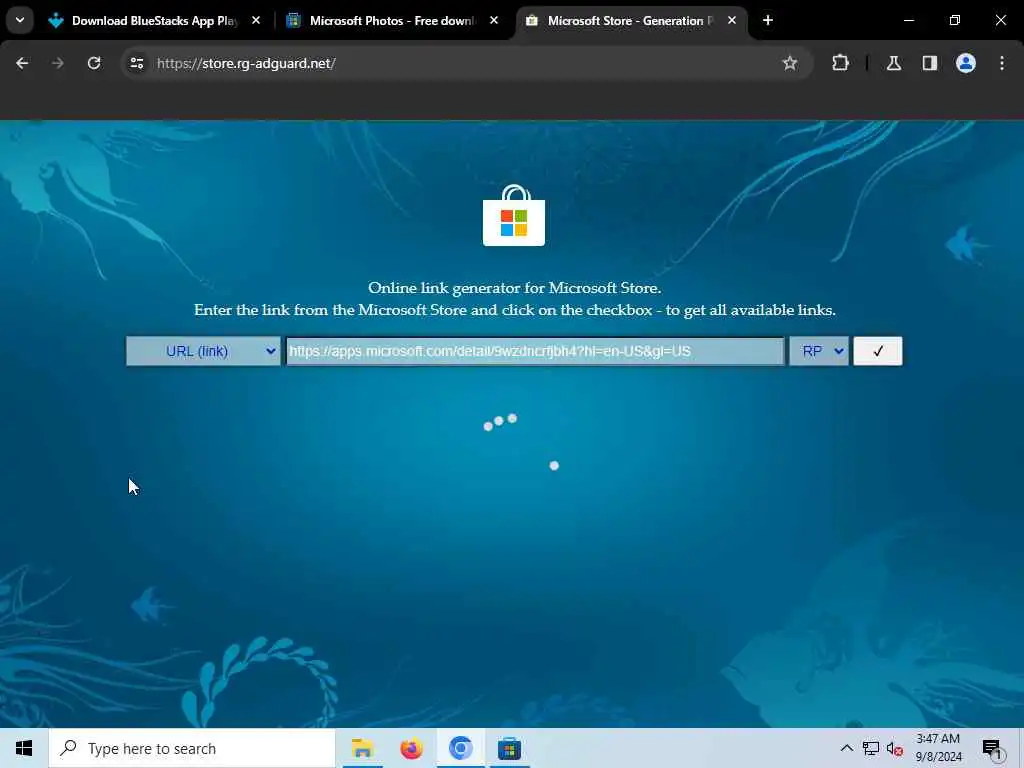This screenshot has width=1024, height=768.
Task: Close the Microsoft Store Generation tab
Action: 732,21
